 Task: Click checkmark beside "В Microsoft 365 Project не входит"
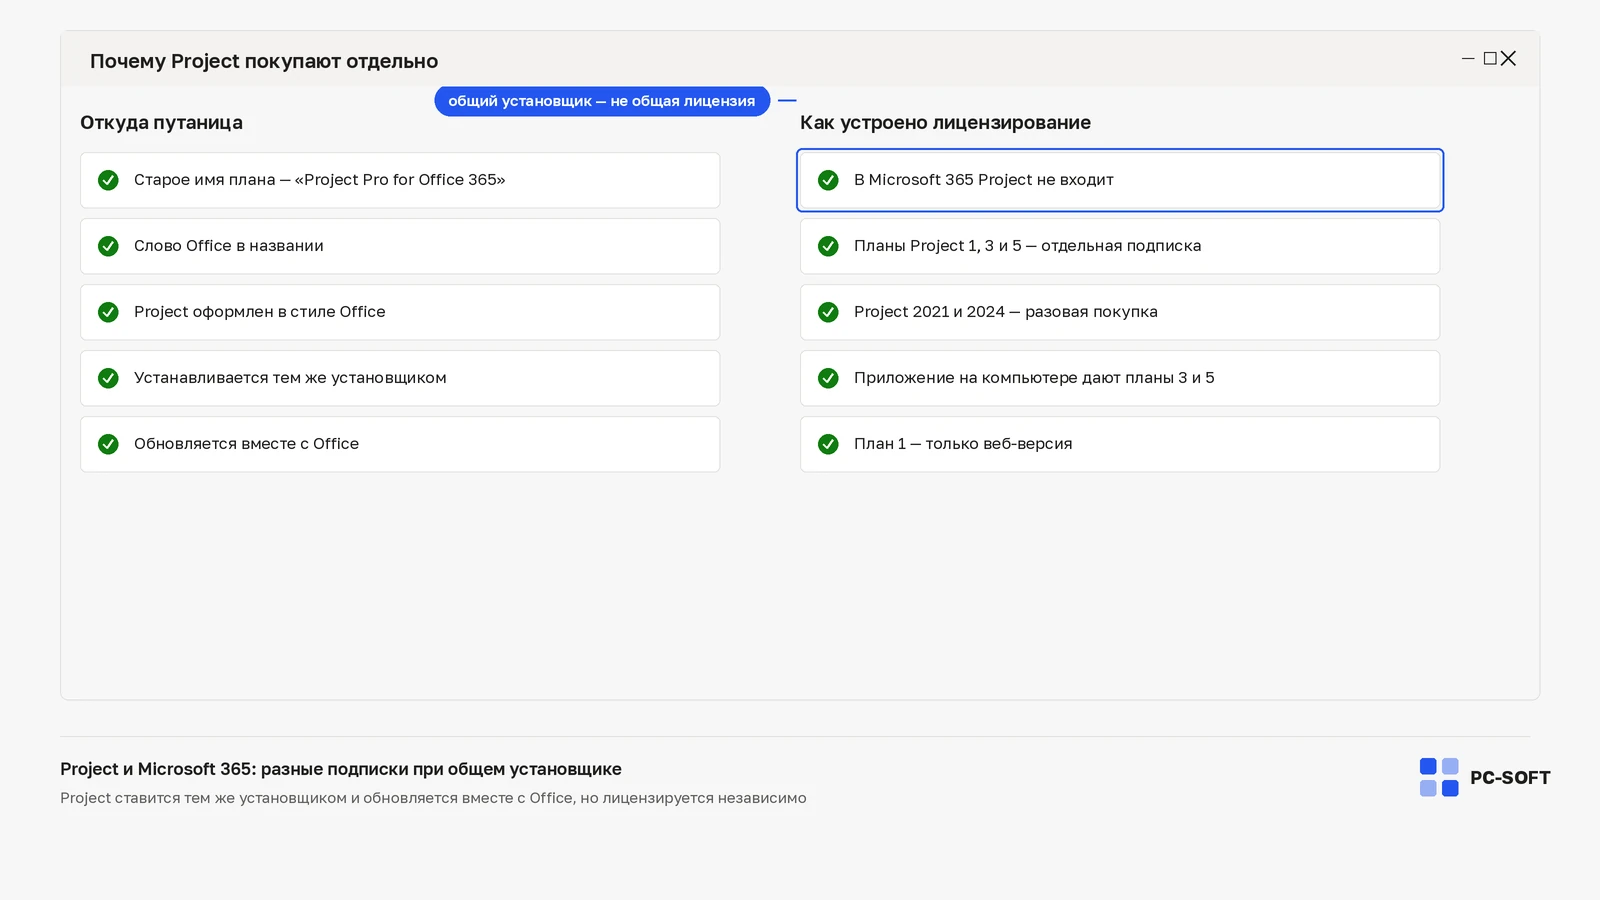click(x=828, y=180)
